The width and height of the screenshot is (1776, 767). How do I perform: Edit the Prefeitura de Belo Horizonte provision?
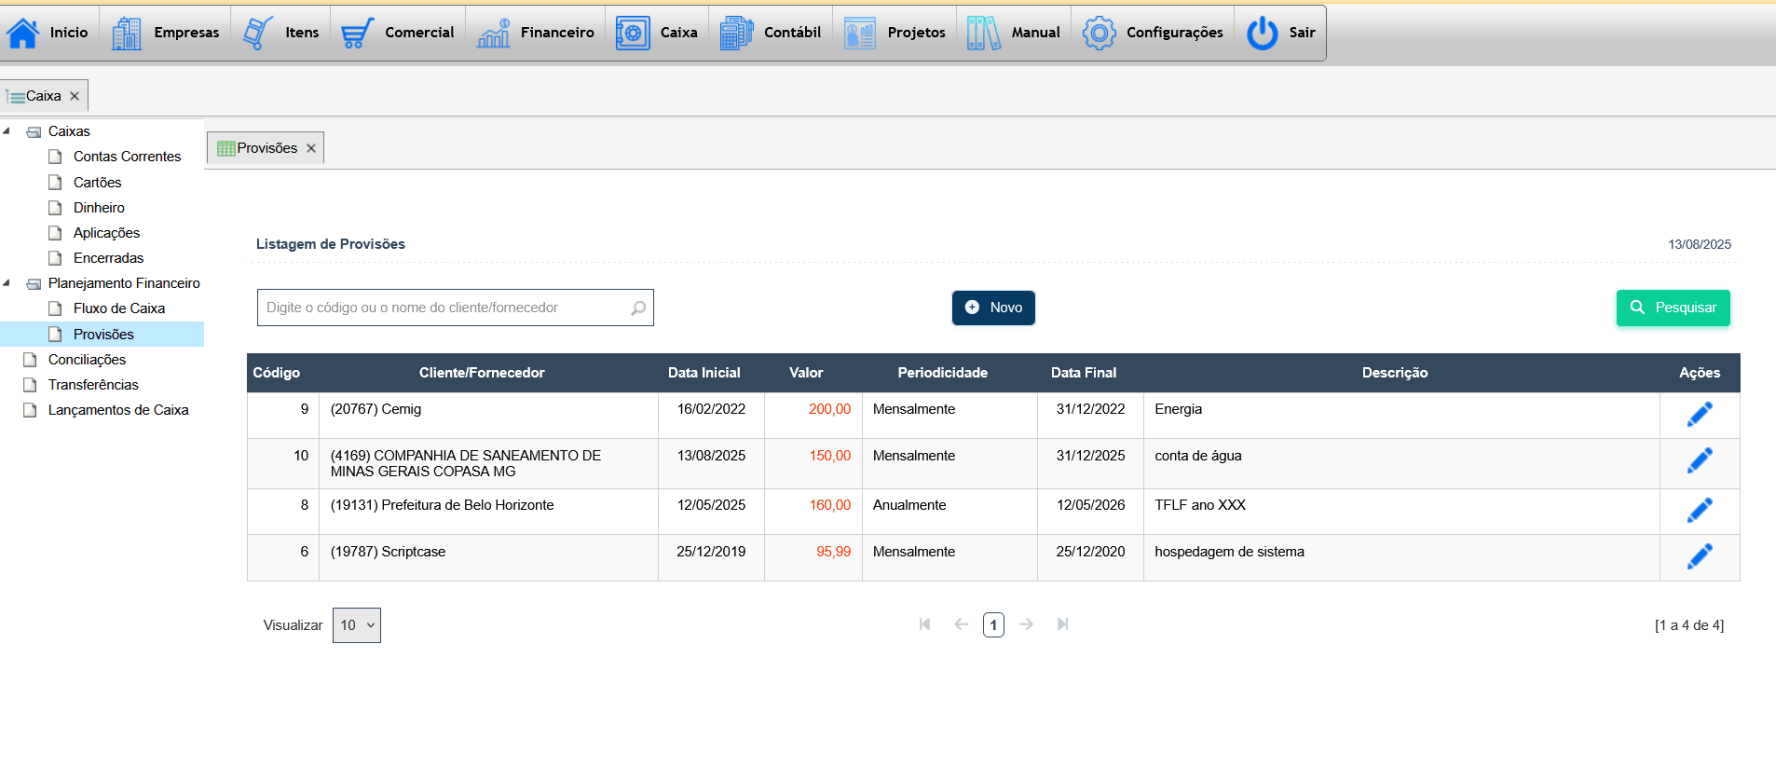(x=1699, y=510)
